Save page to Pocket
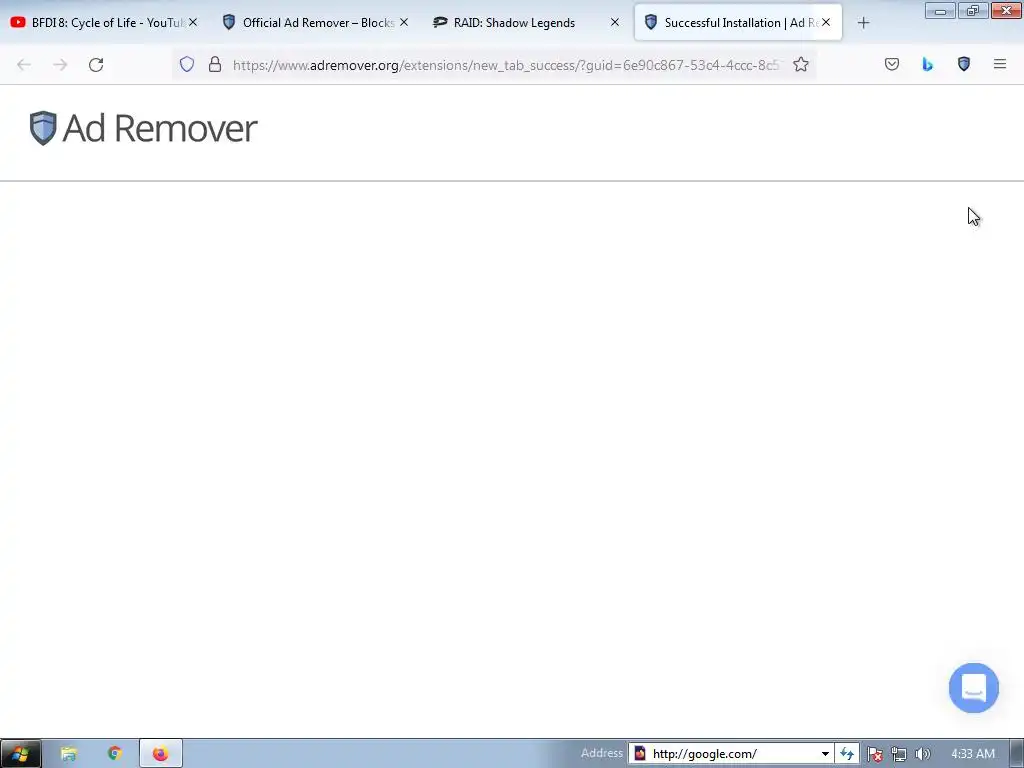The width and height of the screenshot is (1024, 768). [x=892, y=64]
